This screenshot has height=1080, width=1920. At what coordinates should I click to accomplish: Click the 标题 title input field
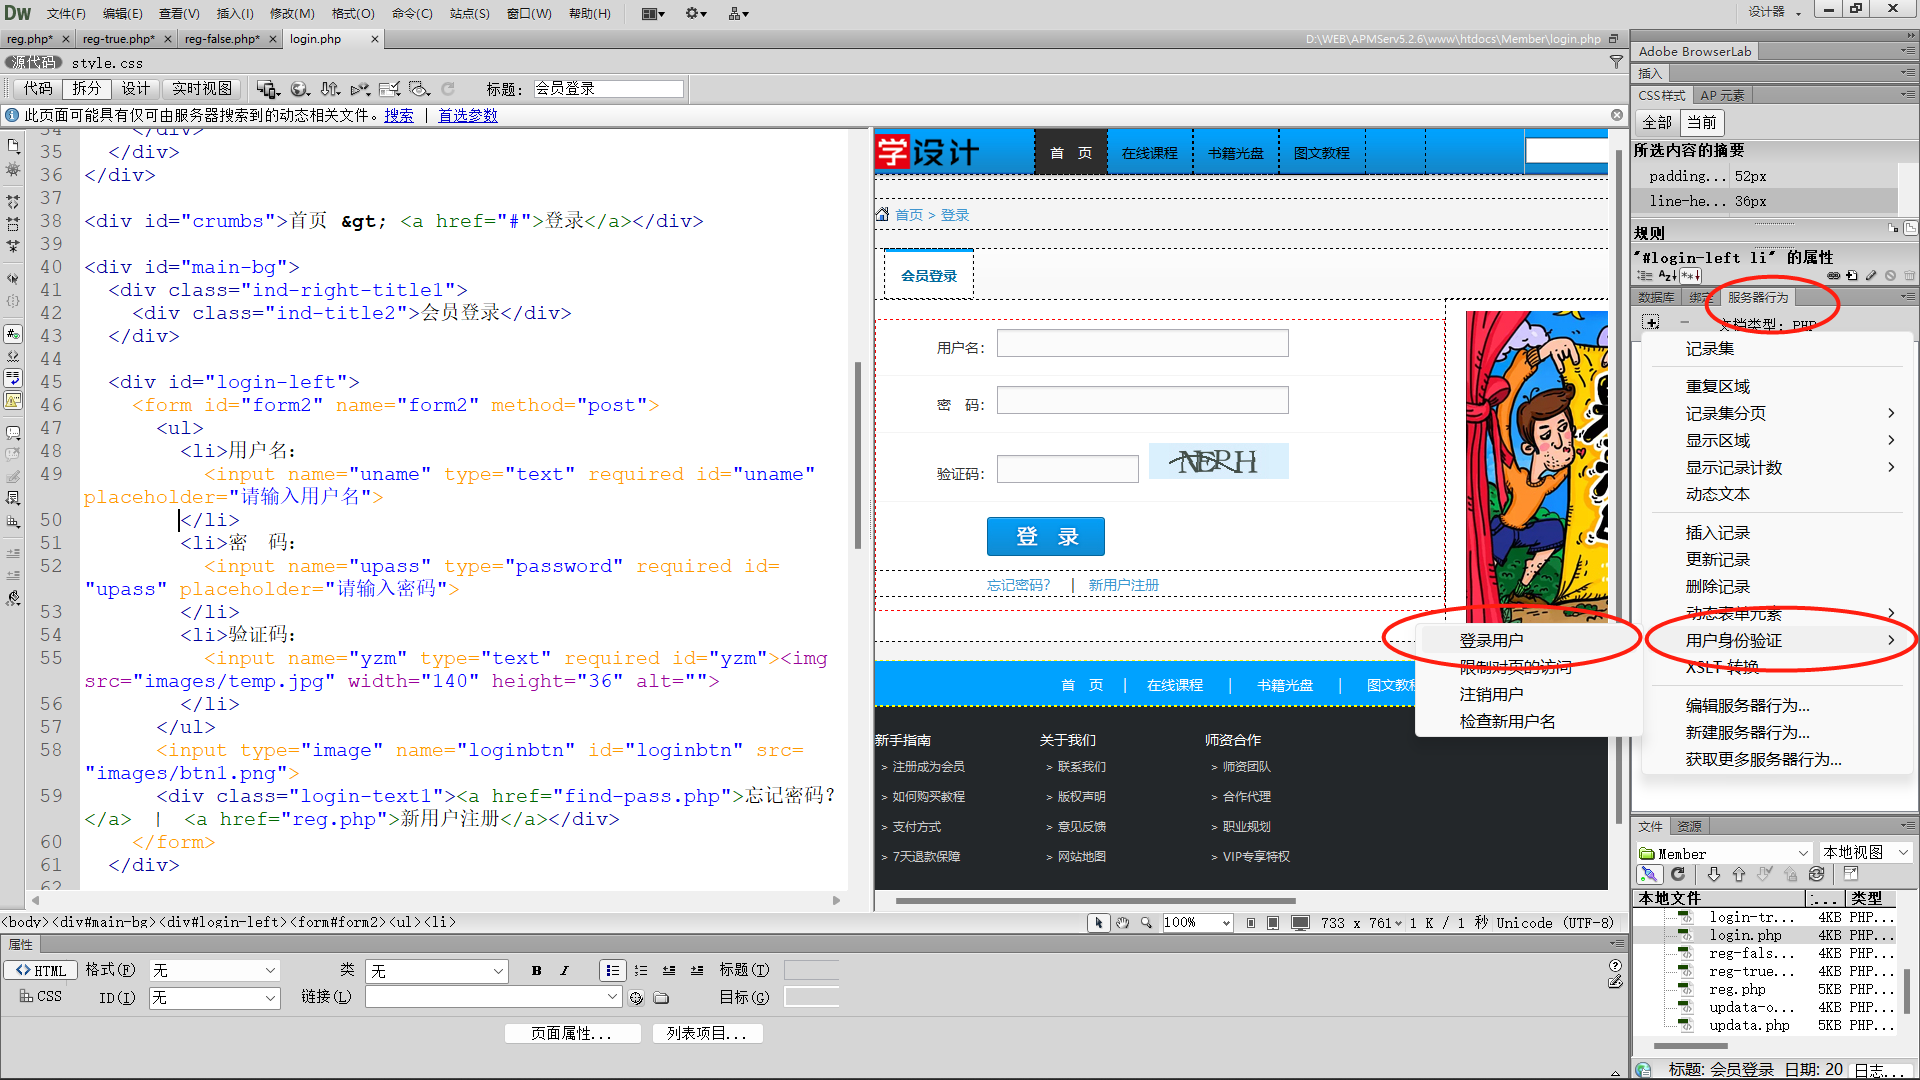pyautogui.click(x=608, y=89)
